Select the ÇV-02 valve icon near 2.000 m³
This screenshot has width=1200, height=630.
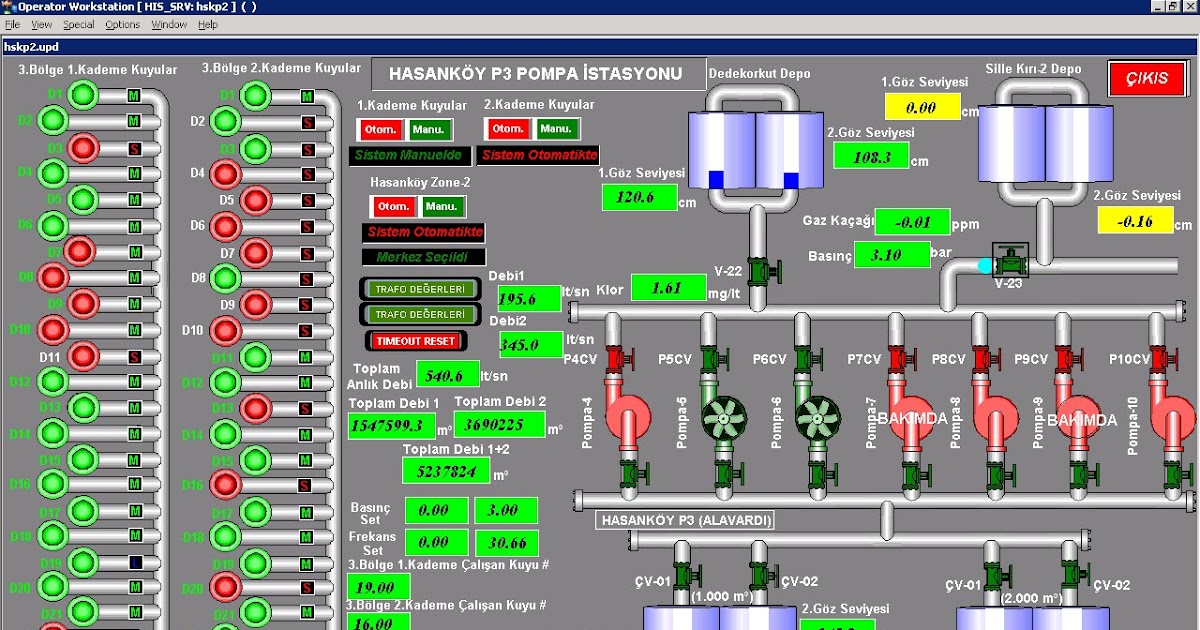(1073, 574)
